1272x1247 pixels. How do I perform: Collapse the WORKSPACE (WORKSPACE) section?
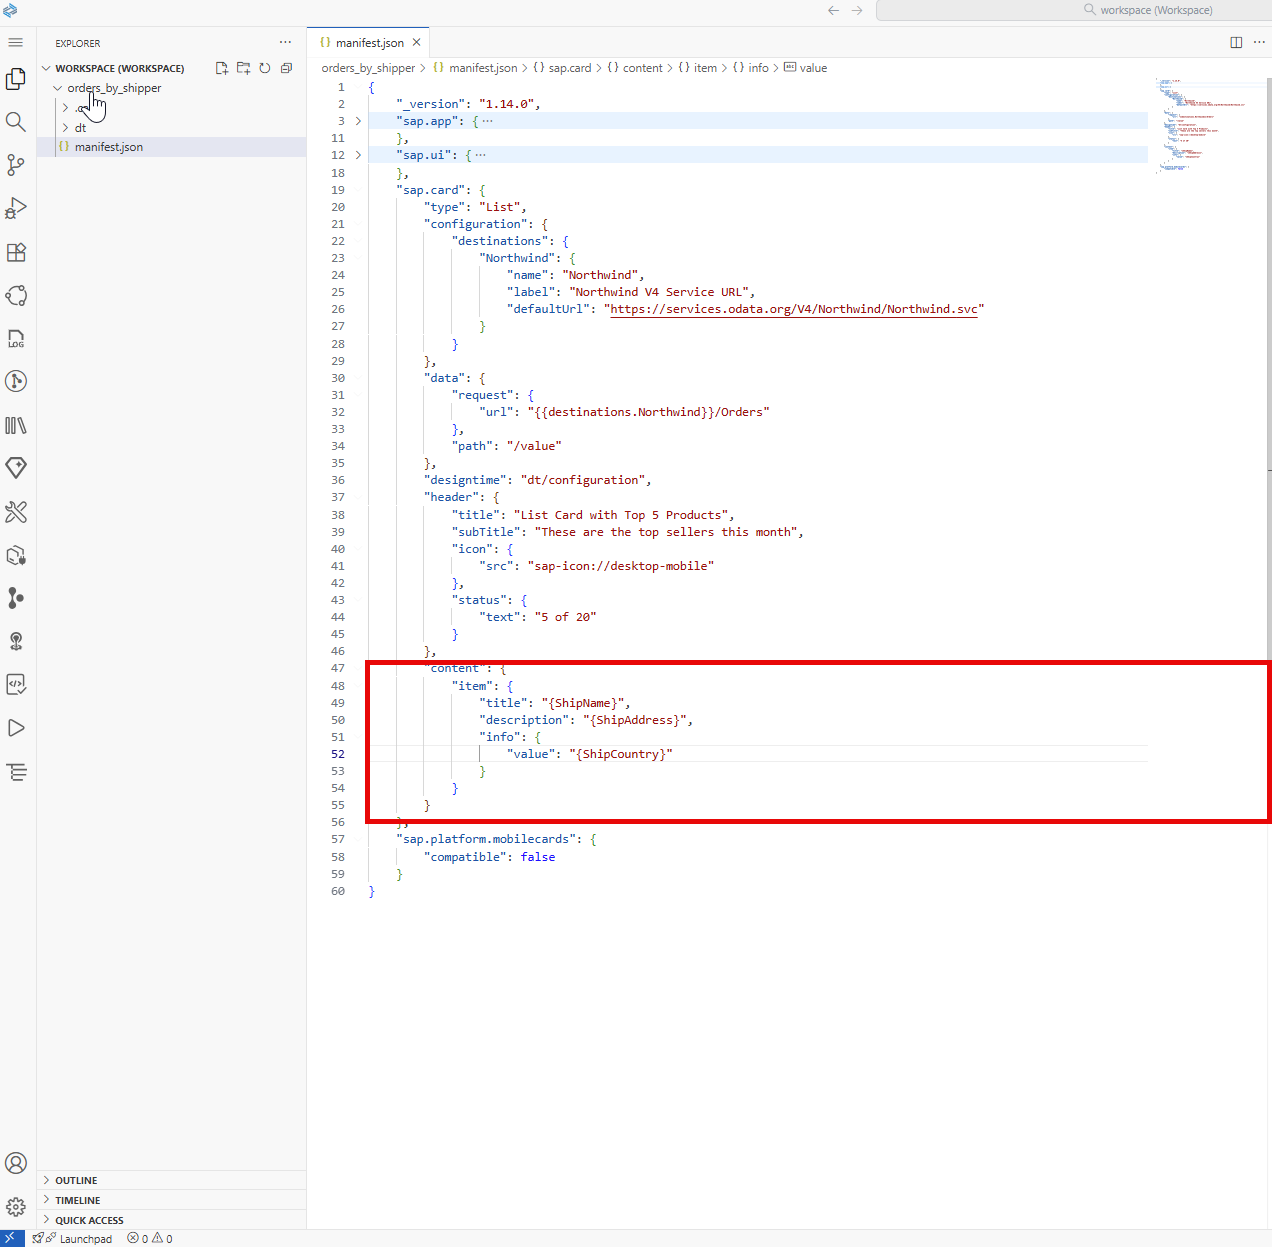46,68
